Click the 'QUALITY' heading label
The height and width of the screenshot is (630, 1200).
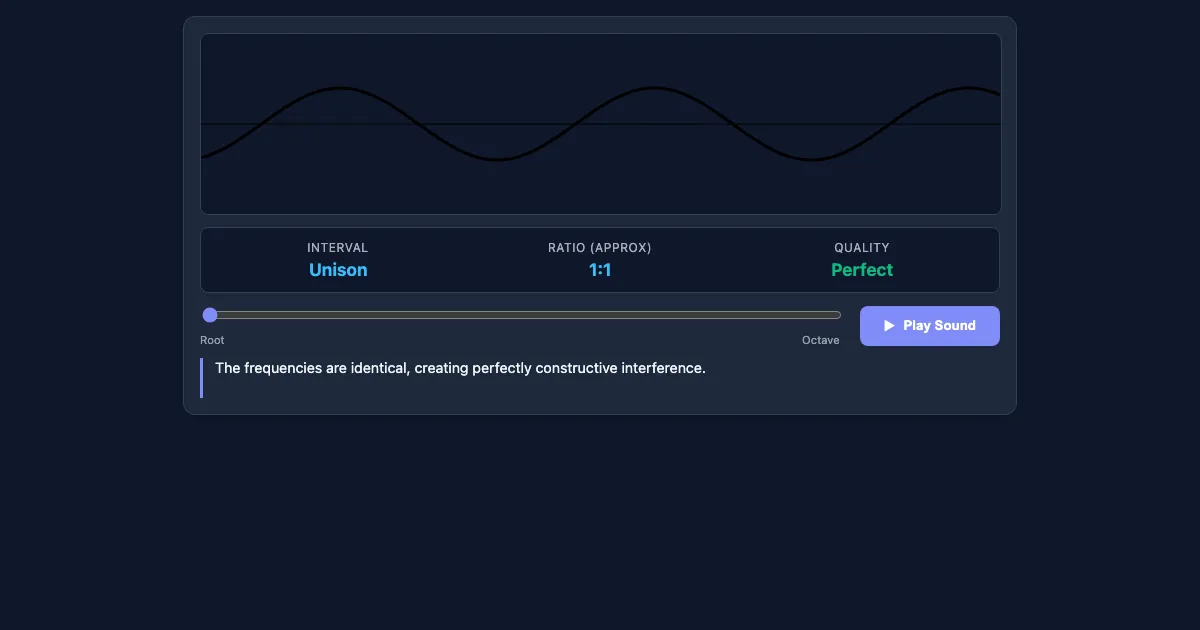pos(862,248)
